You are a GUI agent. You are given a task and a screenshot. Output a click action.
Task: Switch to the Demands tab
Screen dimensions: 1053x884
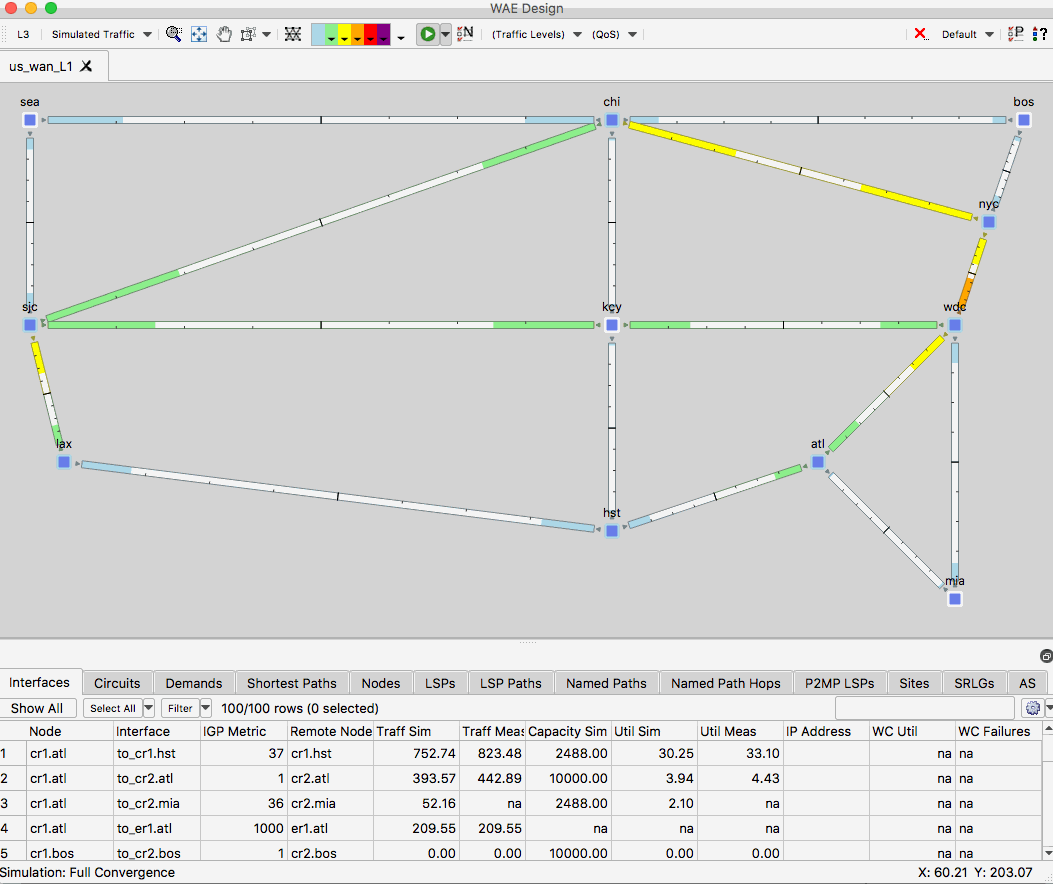tap(193, 683)
